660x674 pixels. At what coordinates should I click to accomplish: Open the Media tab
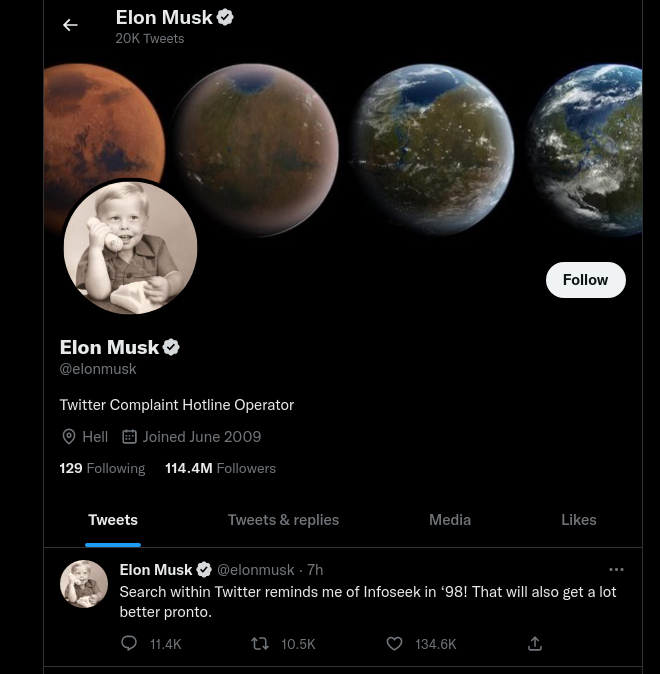[450, 520]
